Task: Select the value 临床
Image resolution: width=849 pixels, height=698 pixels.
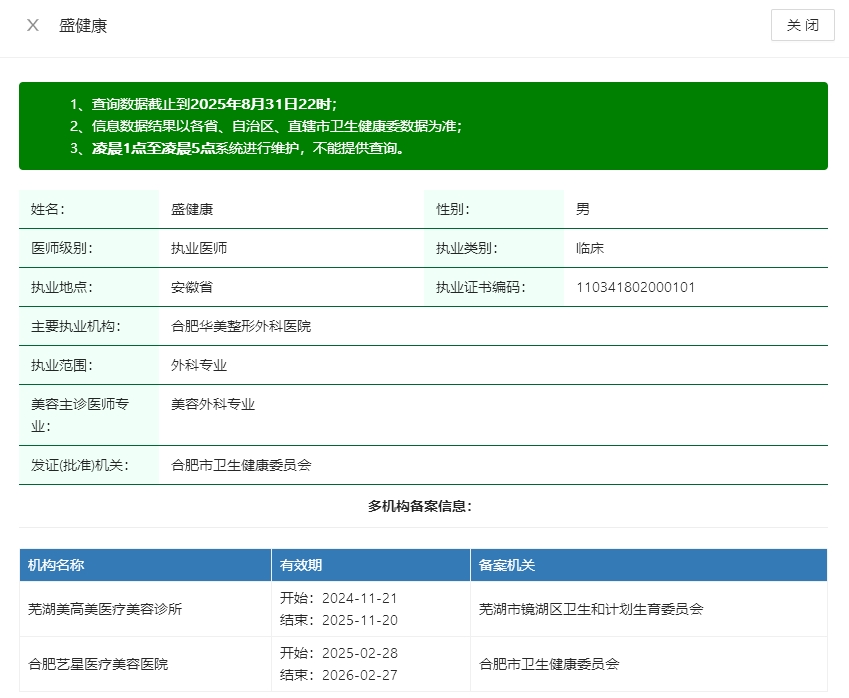Action: (x=590, y=248)
